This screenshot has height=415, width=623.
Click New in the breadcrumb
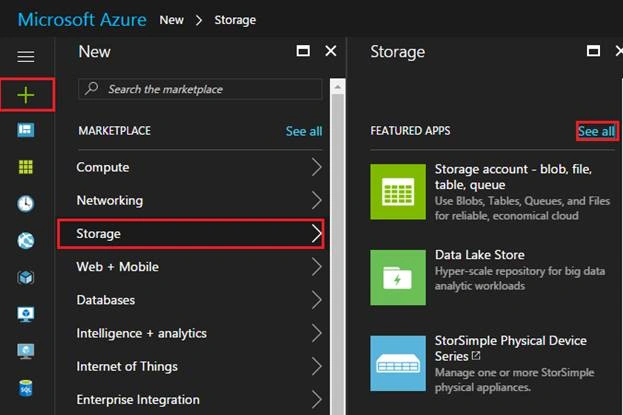coord(172,20)
